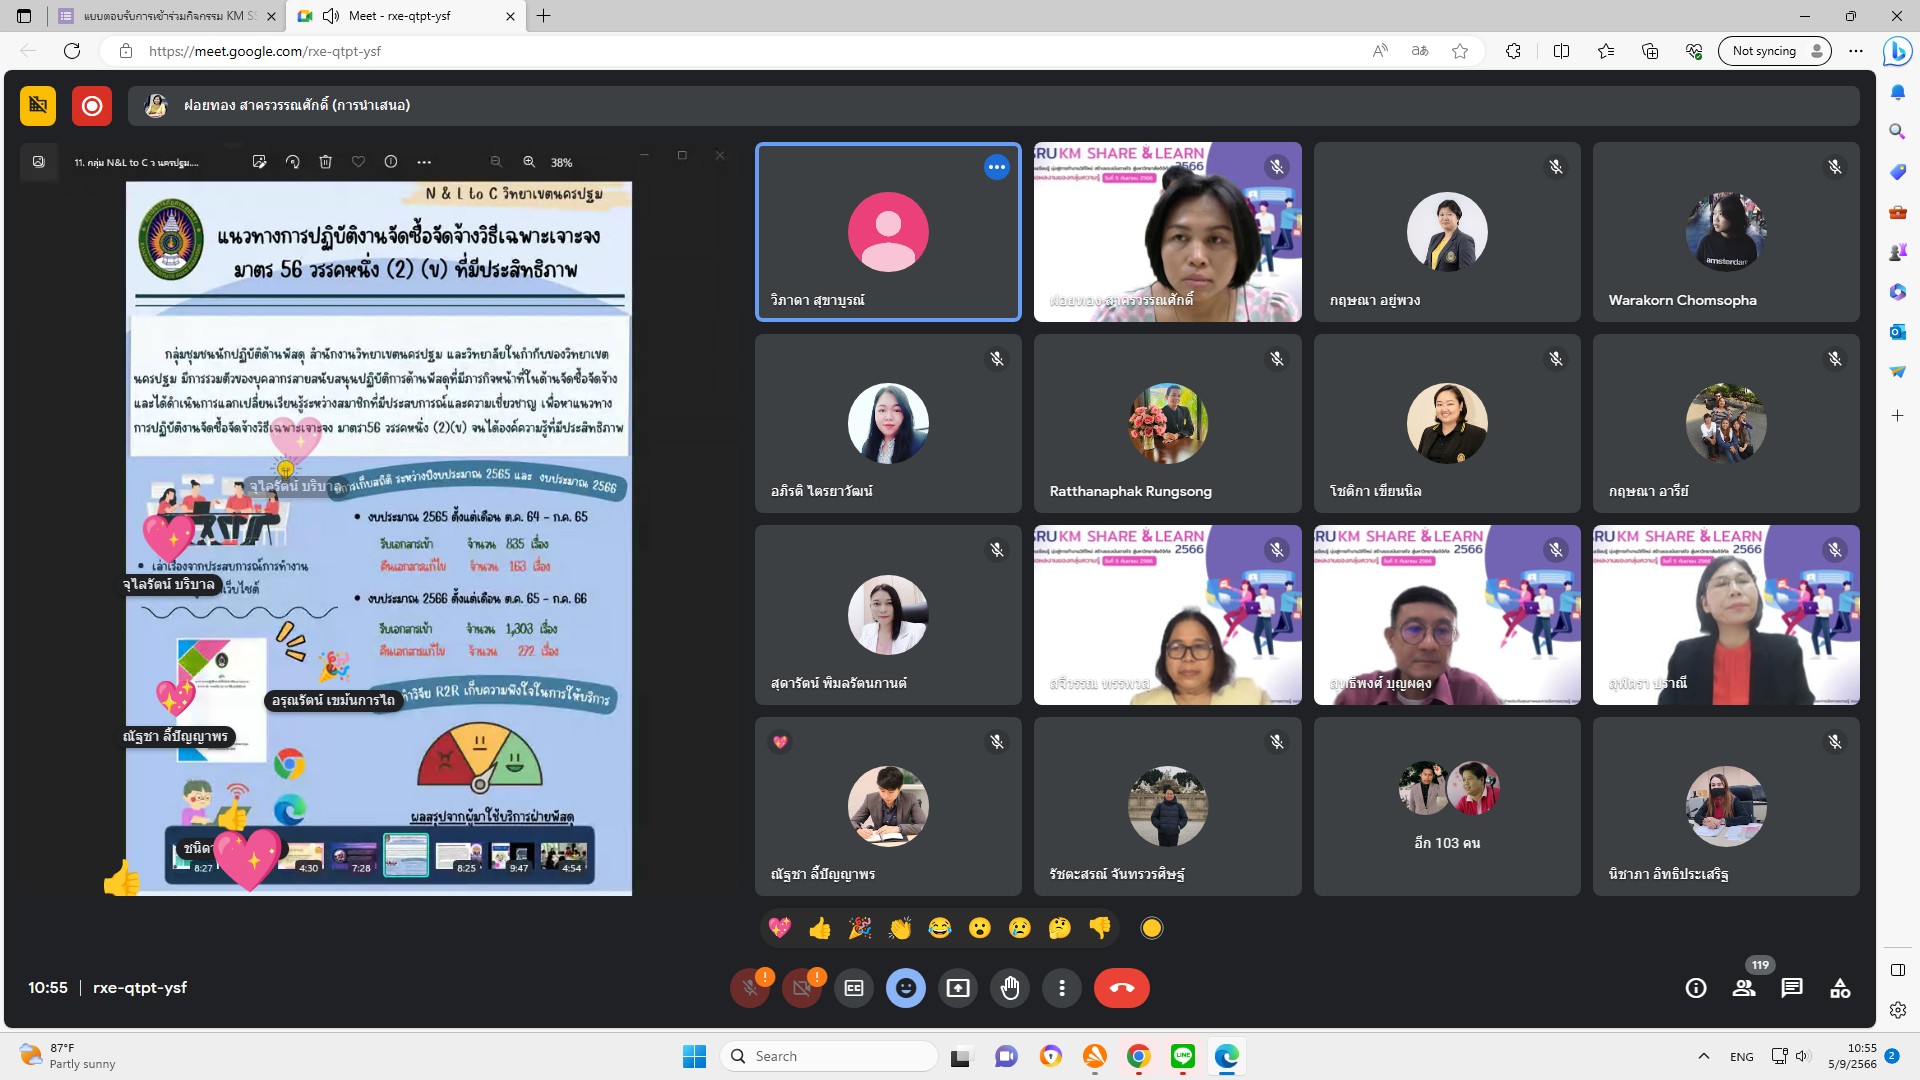1920x1080 pixels.
Task: Raise hand in the meeting
Action: click(x=1010, y=988)
